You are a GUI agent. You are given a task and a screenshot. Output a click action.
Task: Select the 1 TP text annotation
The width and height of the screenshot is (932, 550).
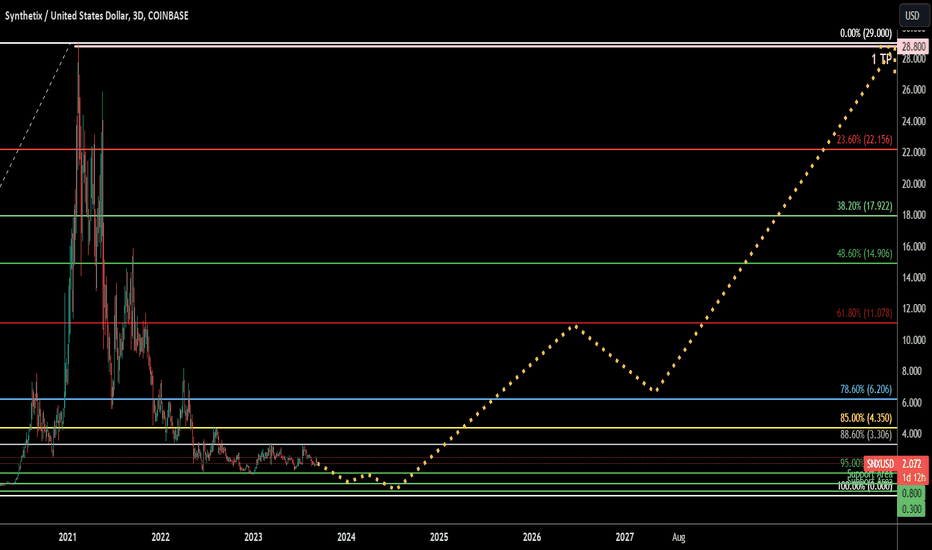(x=881, y=59)
